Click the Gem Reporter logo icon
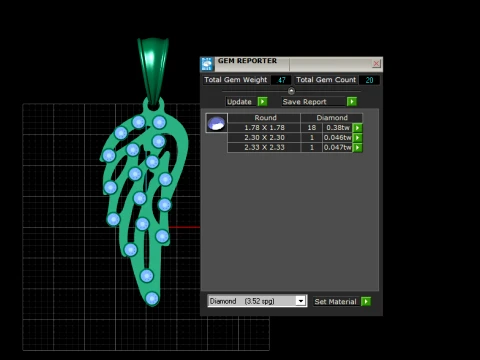The image size is (480, 360). point(207,64)
